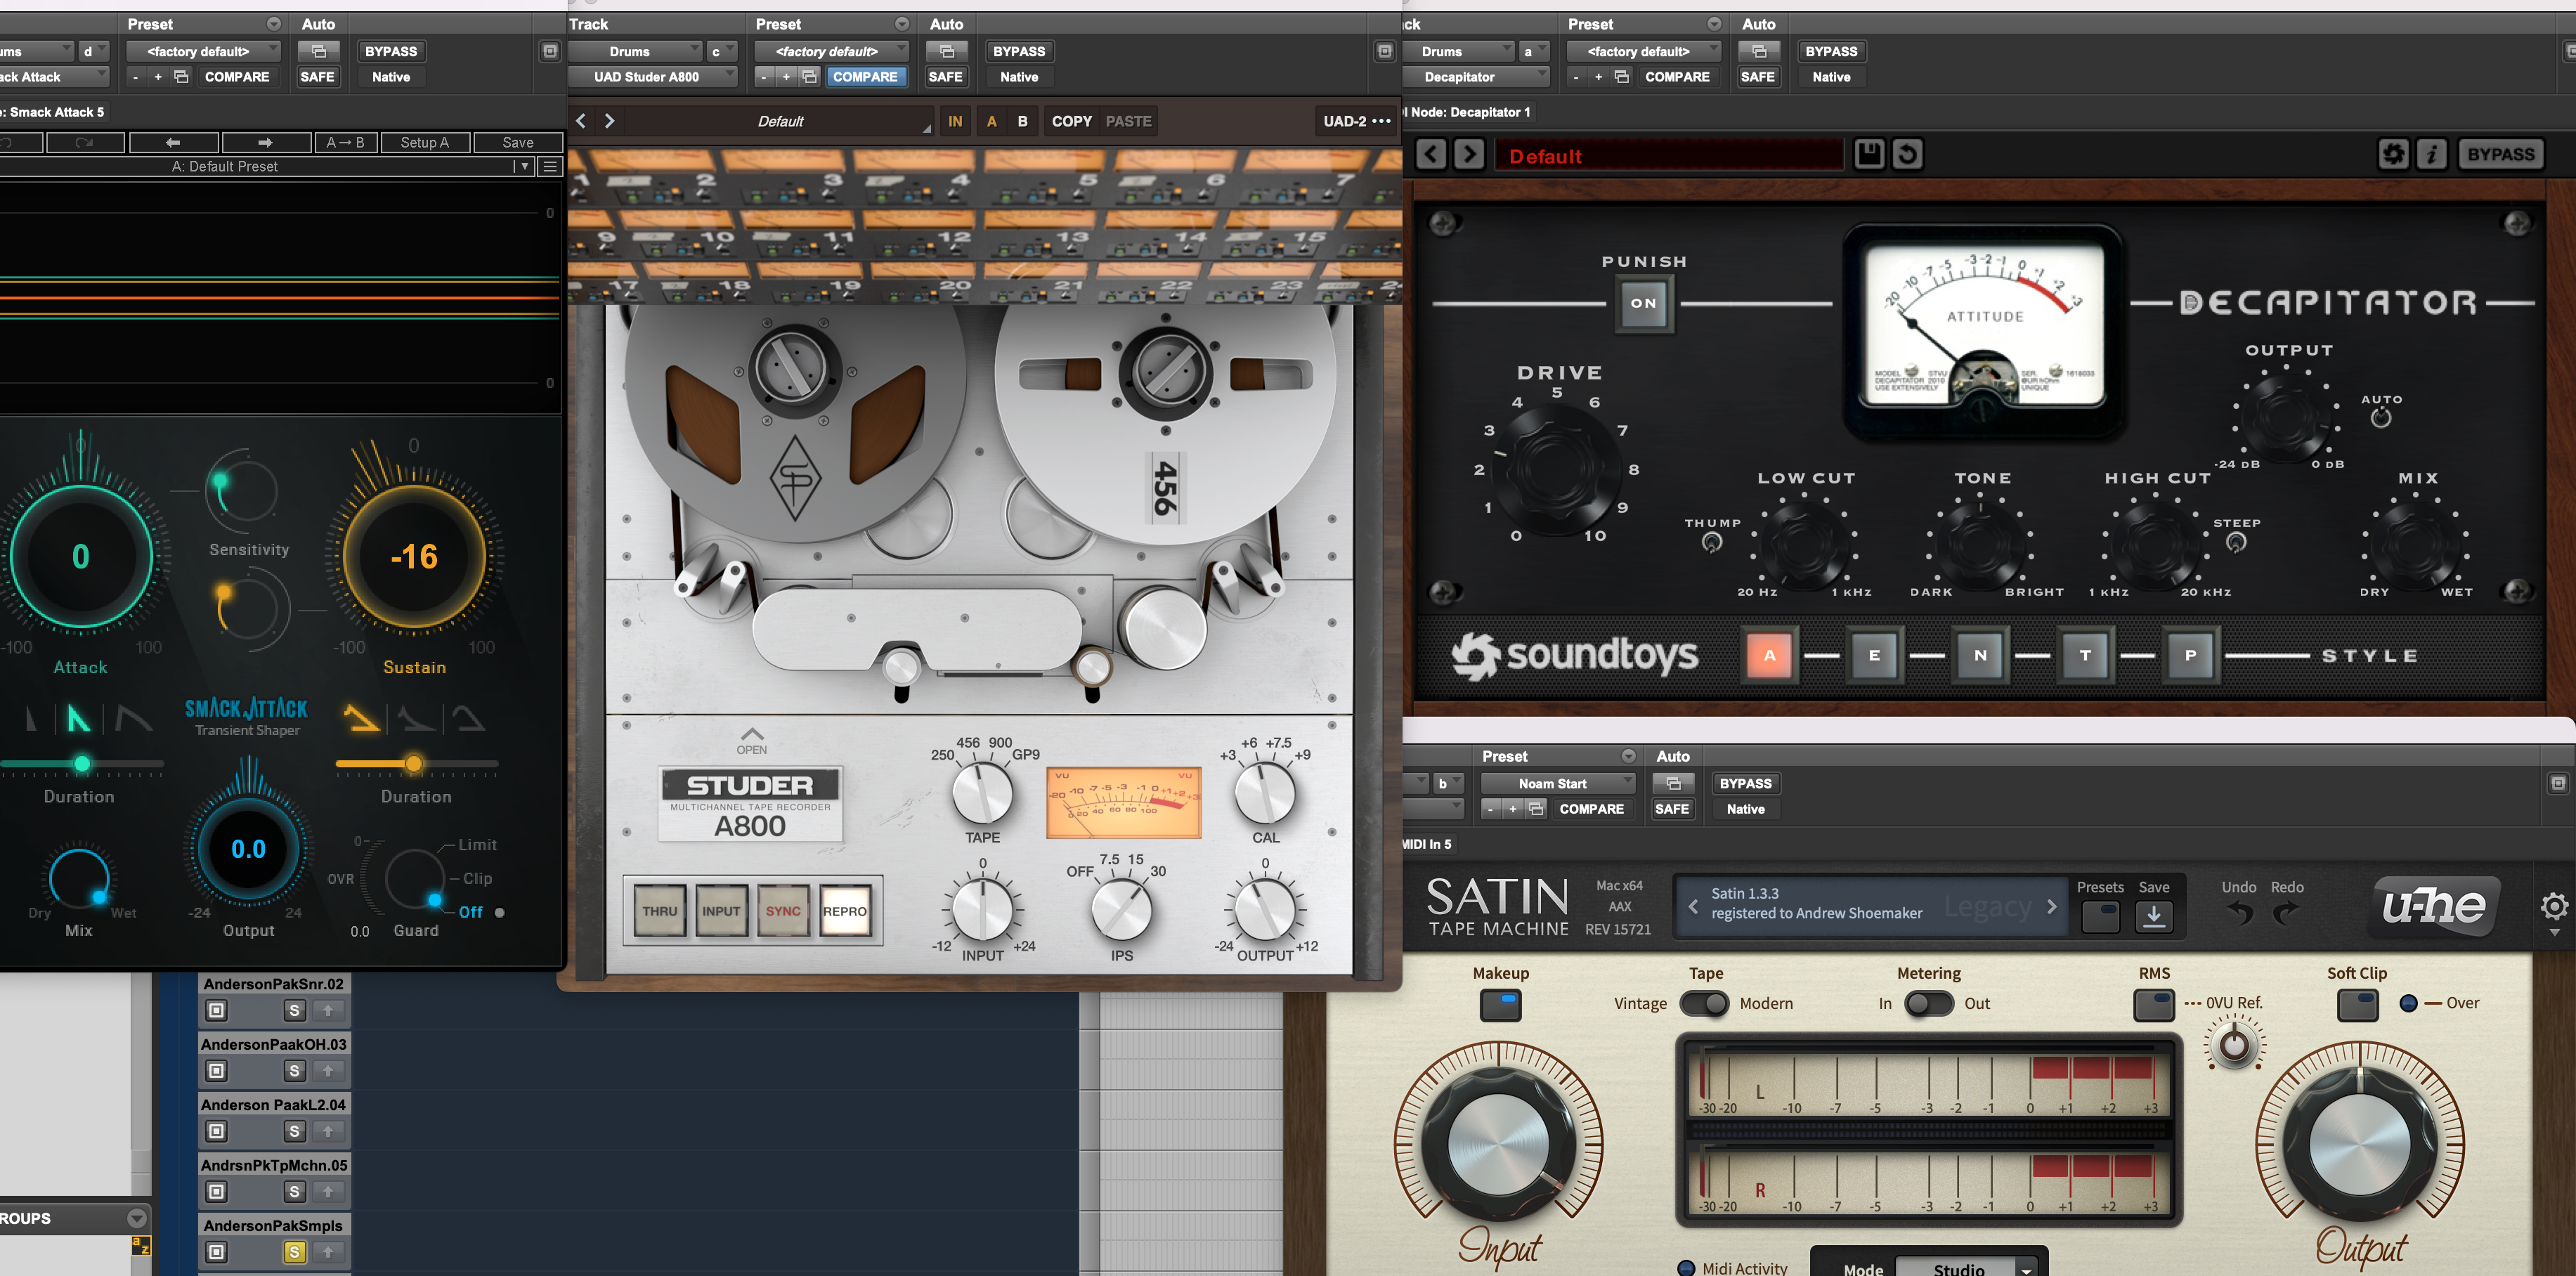Expand GROUPS panel menu arrow
Image resolution: width=2576 pixels, height=1276 pixels.
click(137, 1218)
